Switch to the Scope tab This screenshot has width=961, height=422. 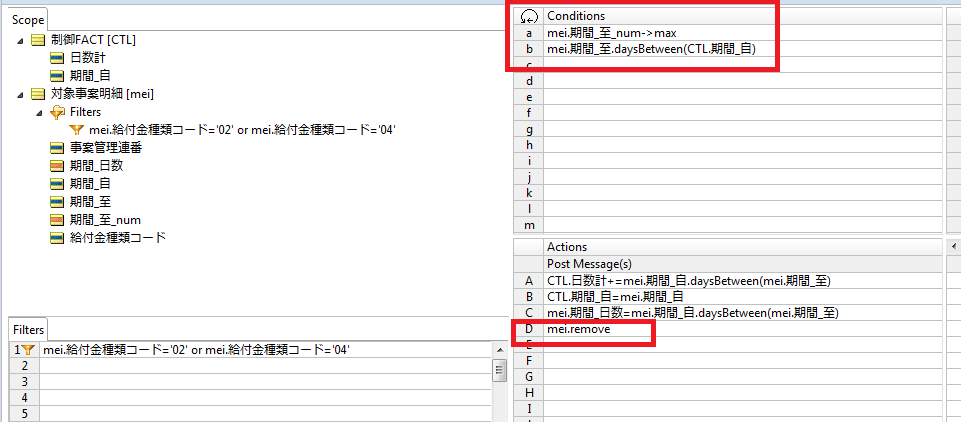point(28,20)
